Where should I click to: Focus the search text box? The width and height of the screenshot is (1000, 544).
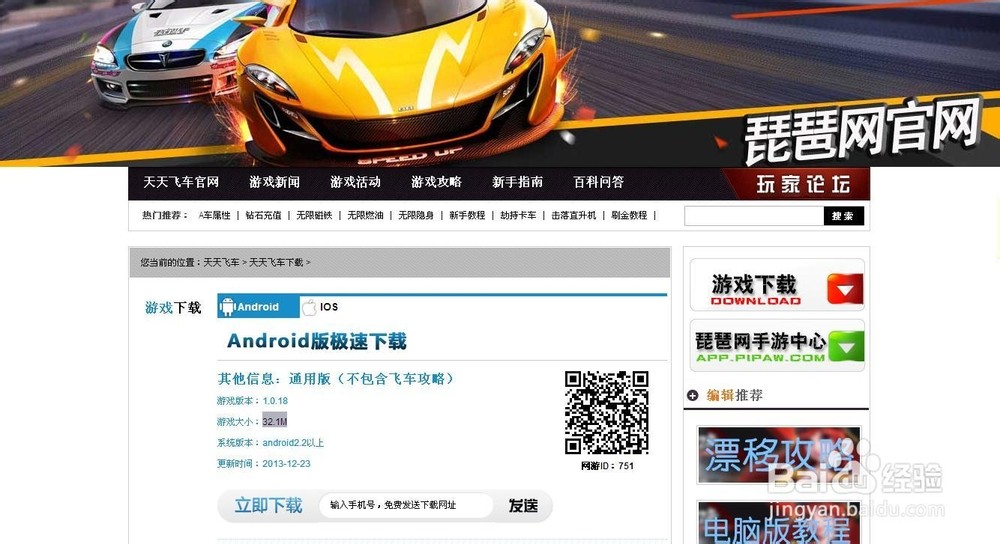pyautogui.click(x=753, y=216)
